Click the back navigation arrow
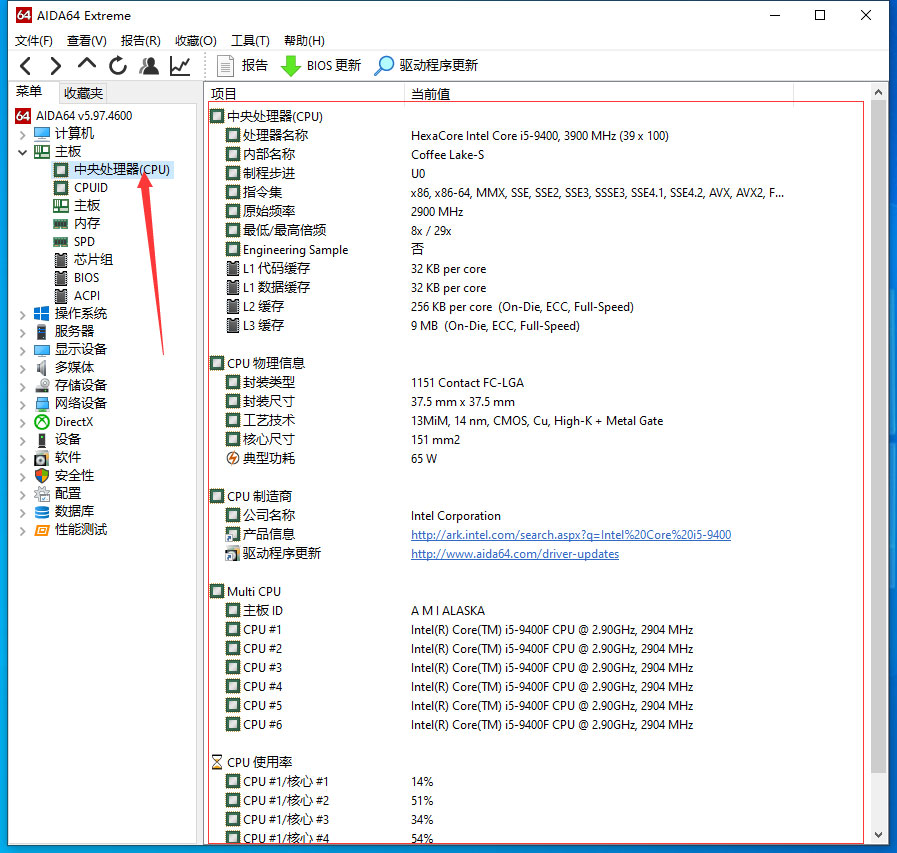 coord(24,65)
